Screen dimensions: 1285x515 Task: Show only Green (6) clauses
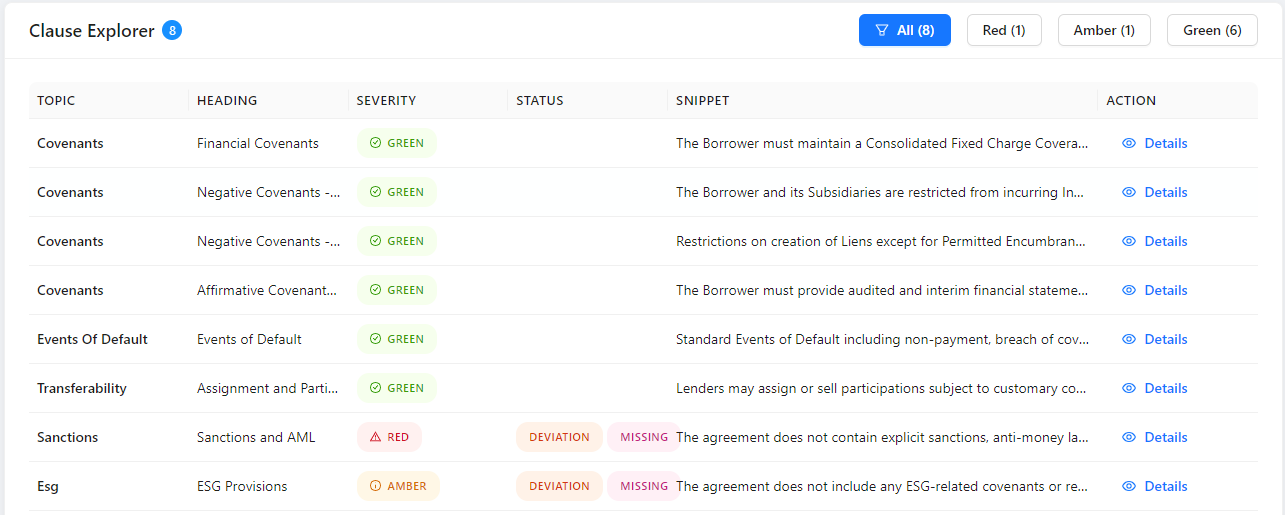pyautogui.click(x=1212, y=30)
